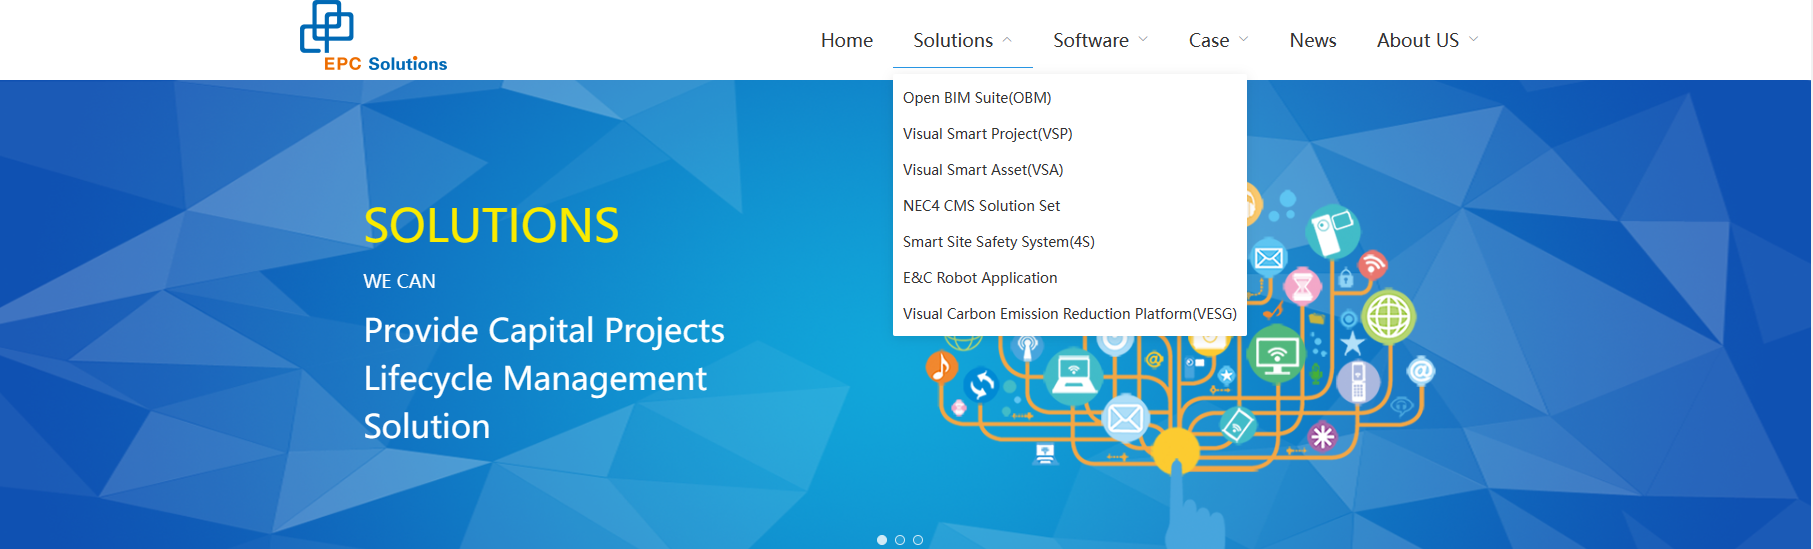Click the yellow SOLUTIONS banner heading
Image resolution: width=1813 pixels, height=549 pixels.
[491, 226]
